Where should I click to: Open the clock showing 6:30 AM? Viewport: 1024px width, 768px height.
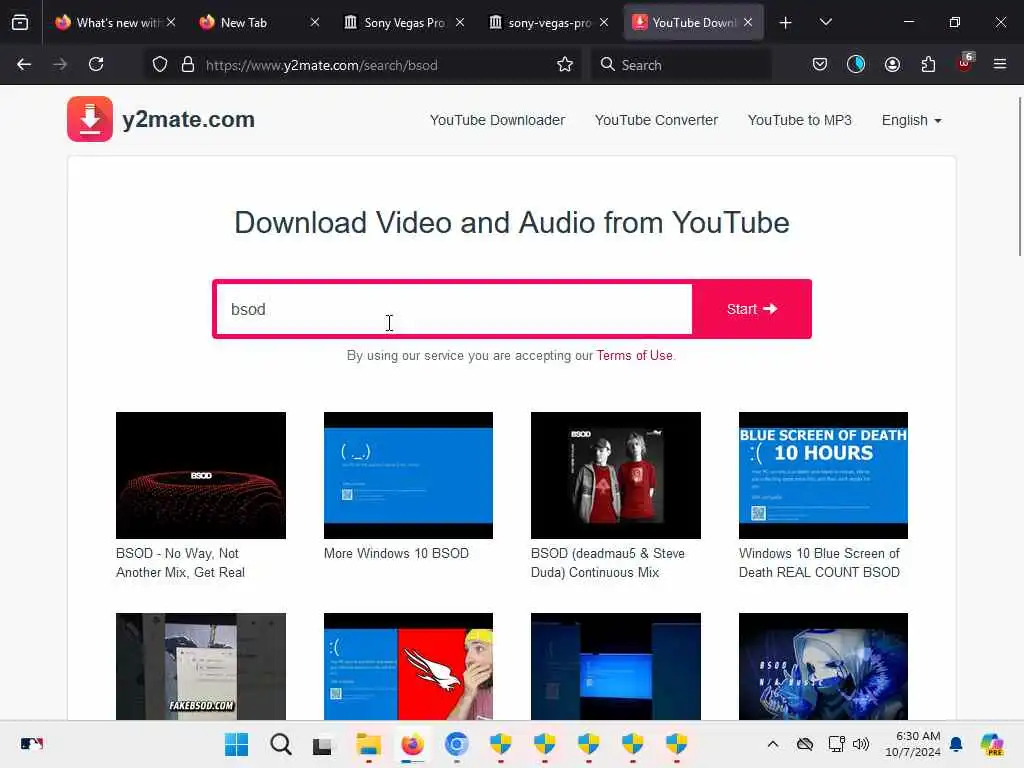[x=912, y=744]
